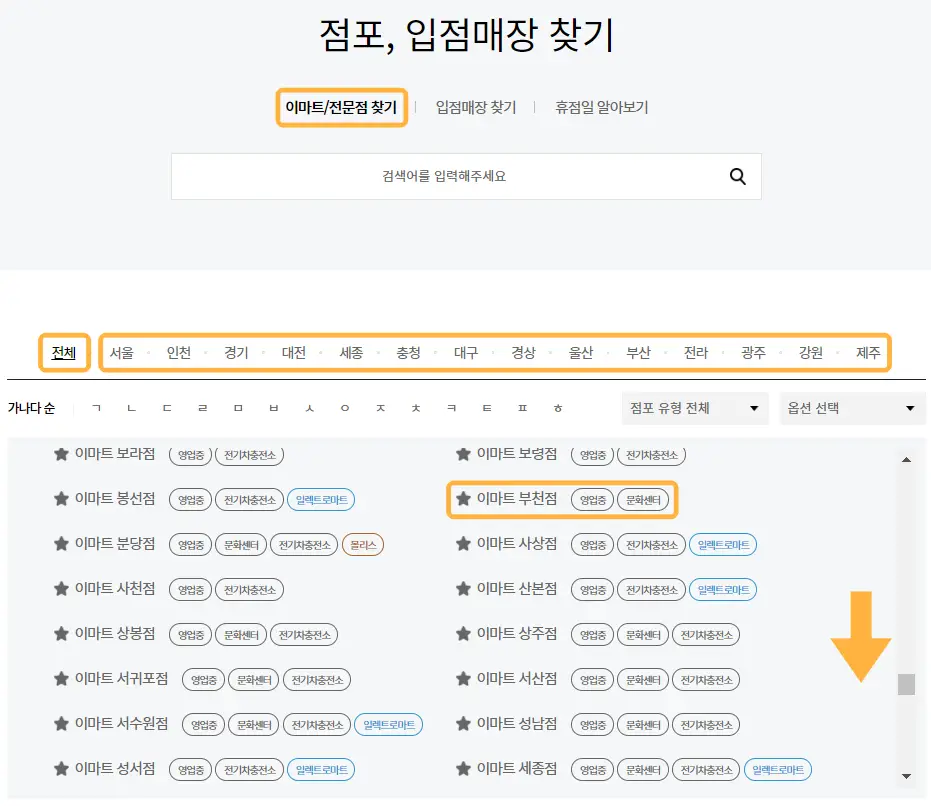Image resolution: width=931 pixels, height=806 pixels.
Task: Click the star beside 이마트 세종점
Action: [x=463, y=769]
